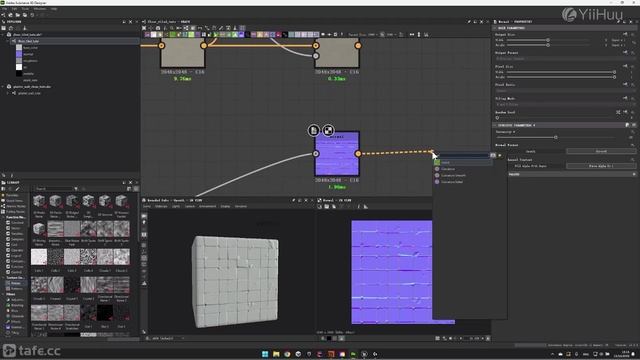Image resolution: width=640 pixels, height=360 pixels.
Task: Select the Cells 4 noise thumbnail
Action: click(88, 257)
